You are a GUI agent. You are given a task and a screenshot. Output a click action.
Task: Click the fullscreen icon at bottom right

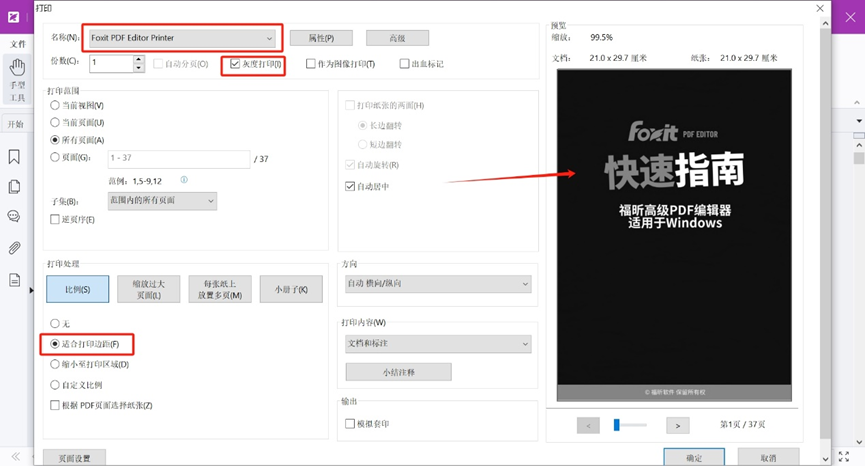844,456
